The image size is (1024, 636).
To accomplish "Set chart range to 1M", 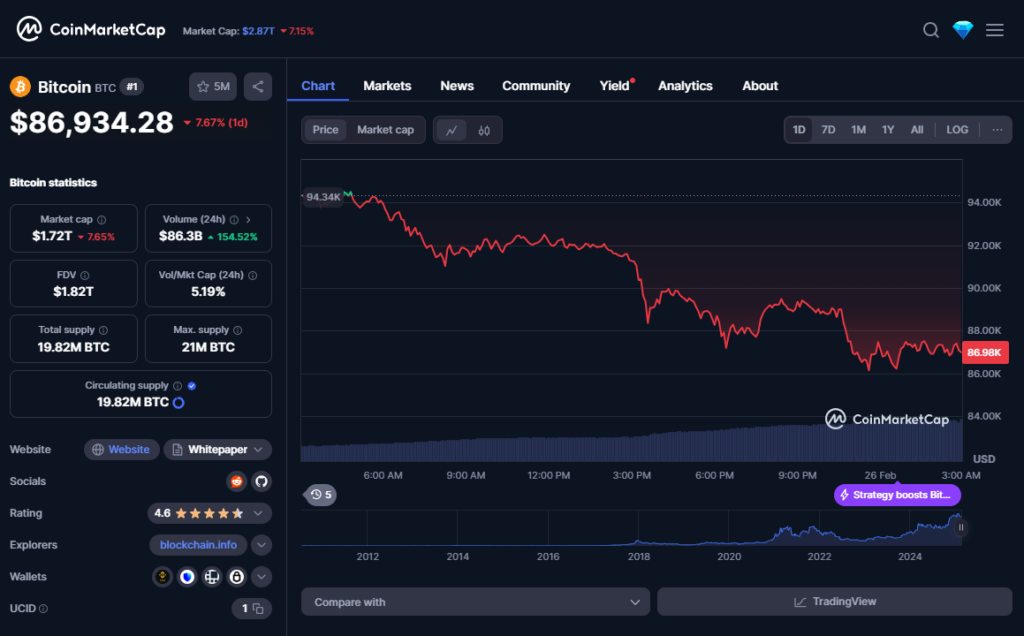I will point(858,130).
